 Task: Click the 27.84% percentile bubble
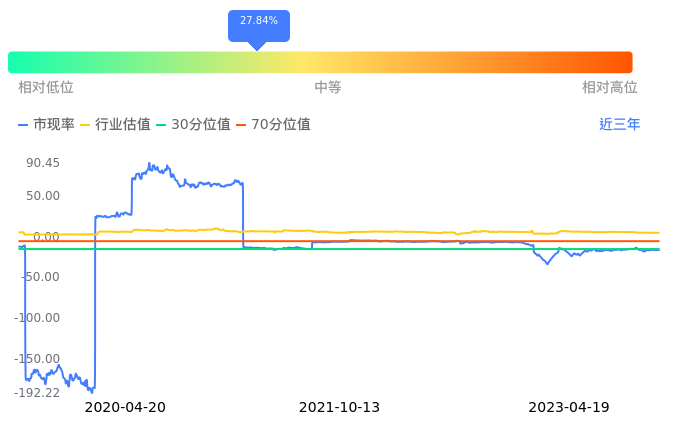(259, 21)
